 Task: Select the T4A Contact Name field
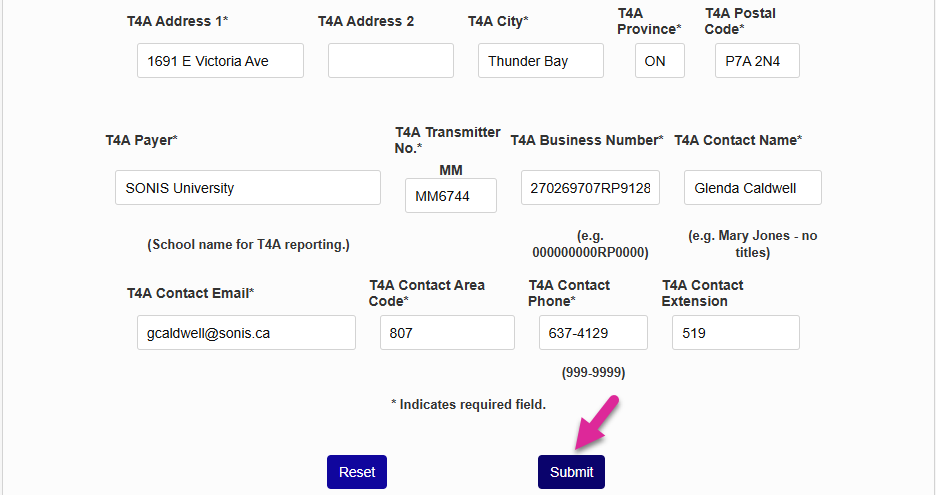click(752, 188)
